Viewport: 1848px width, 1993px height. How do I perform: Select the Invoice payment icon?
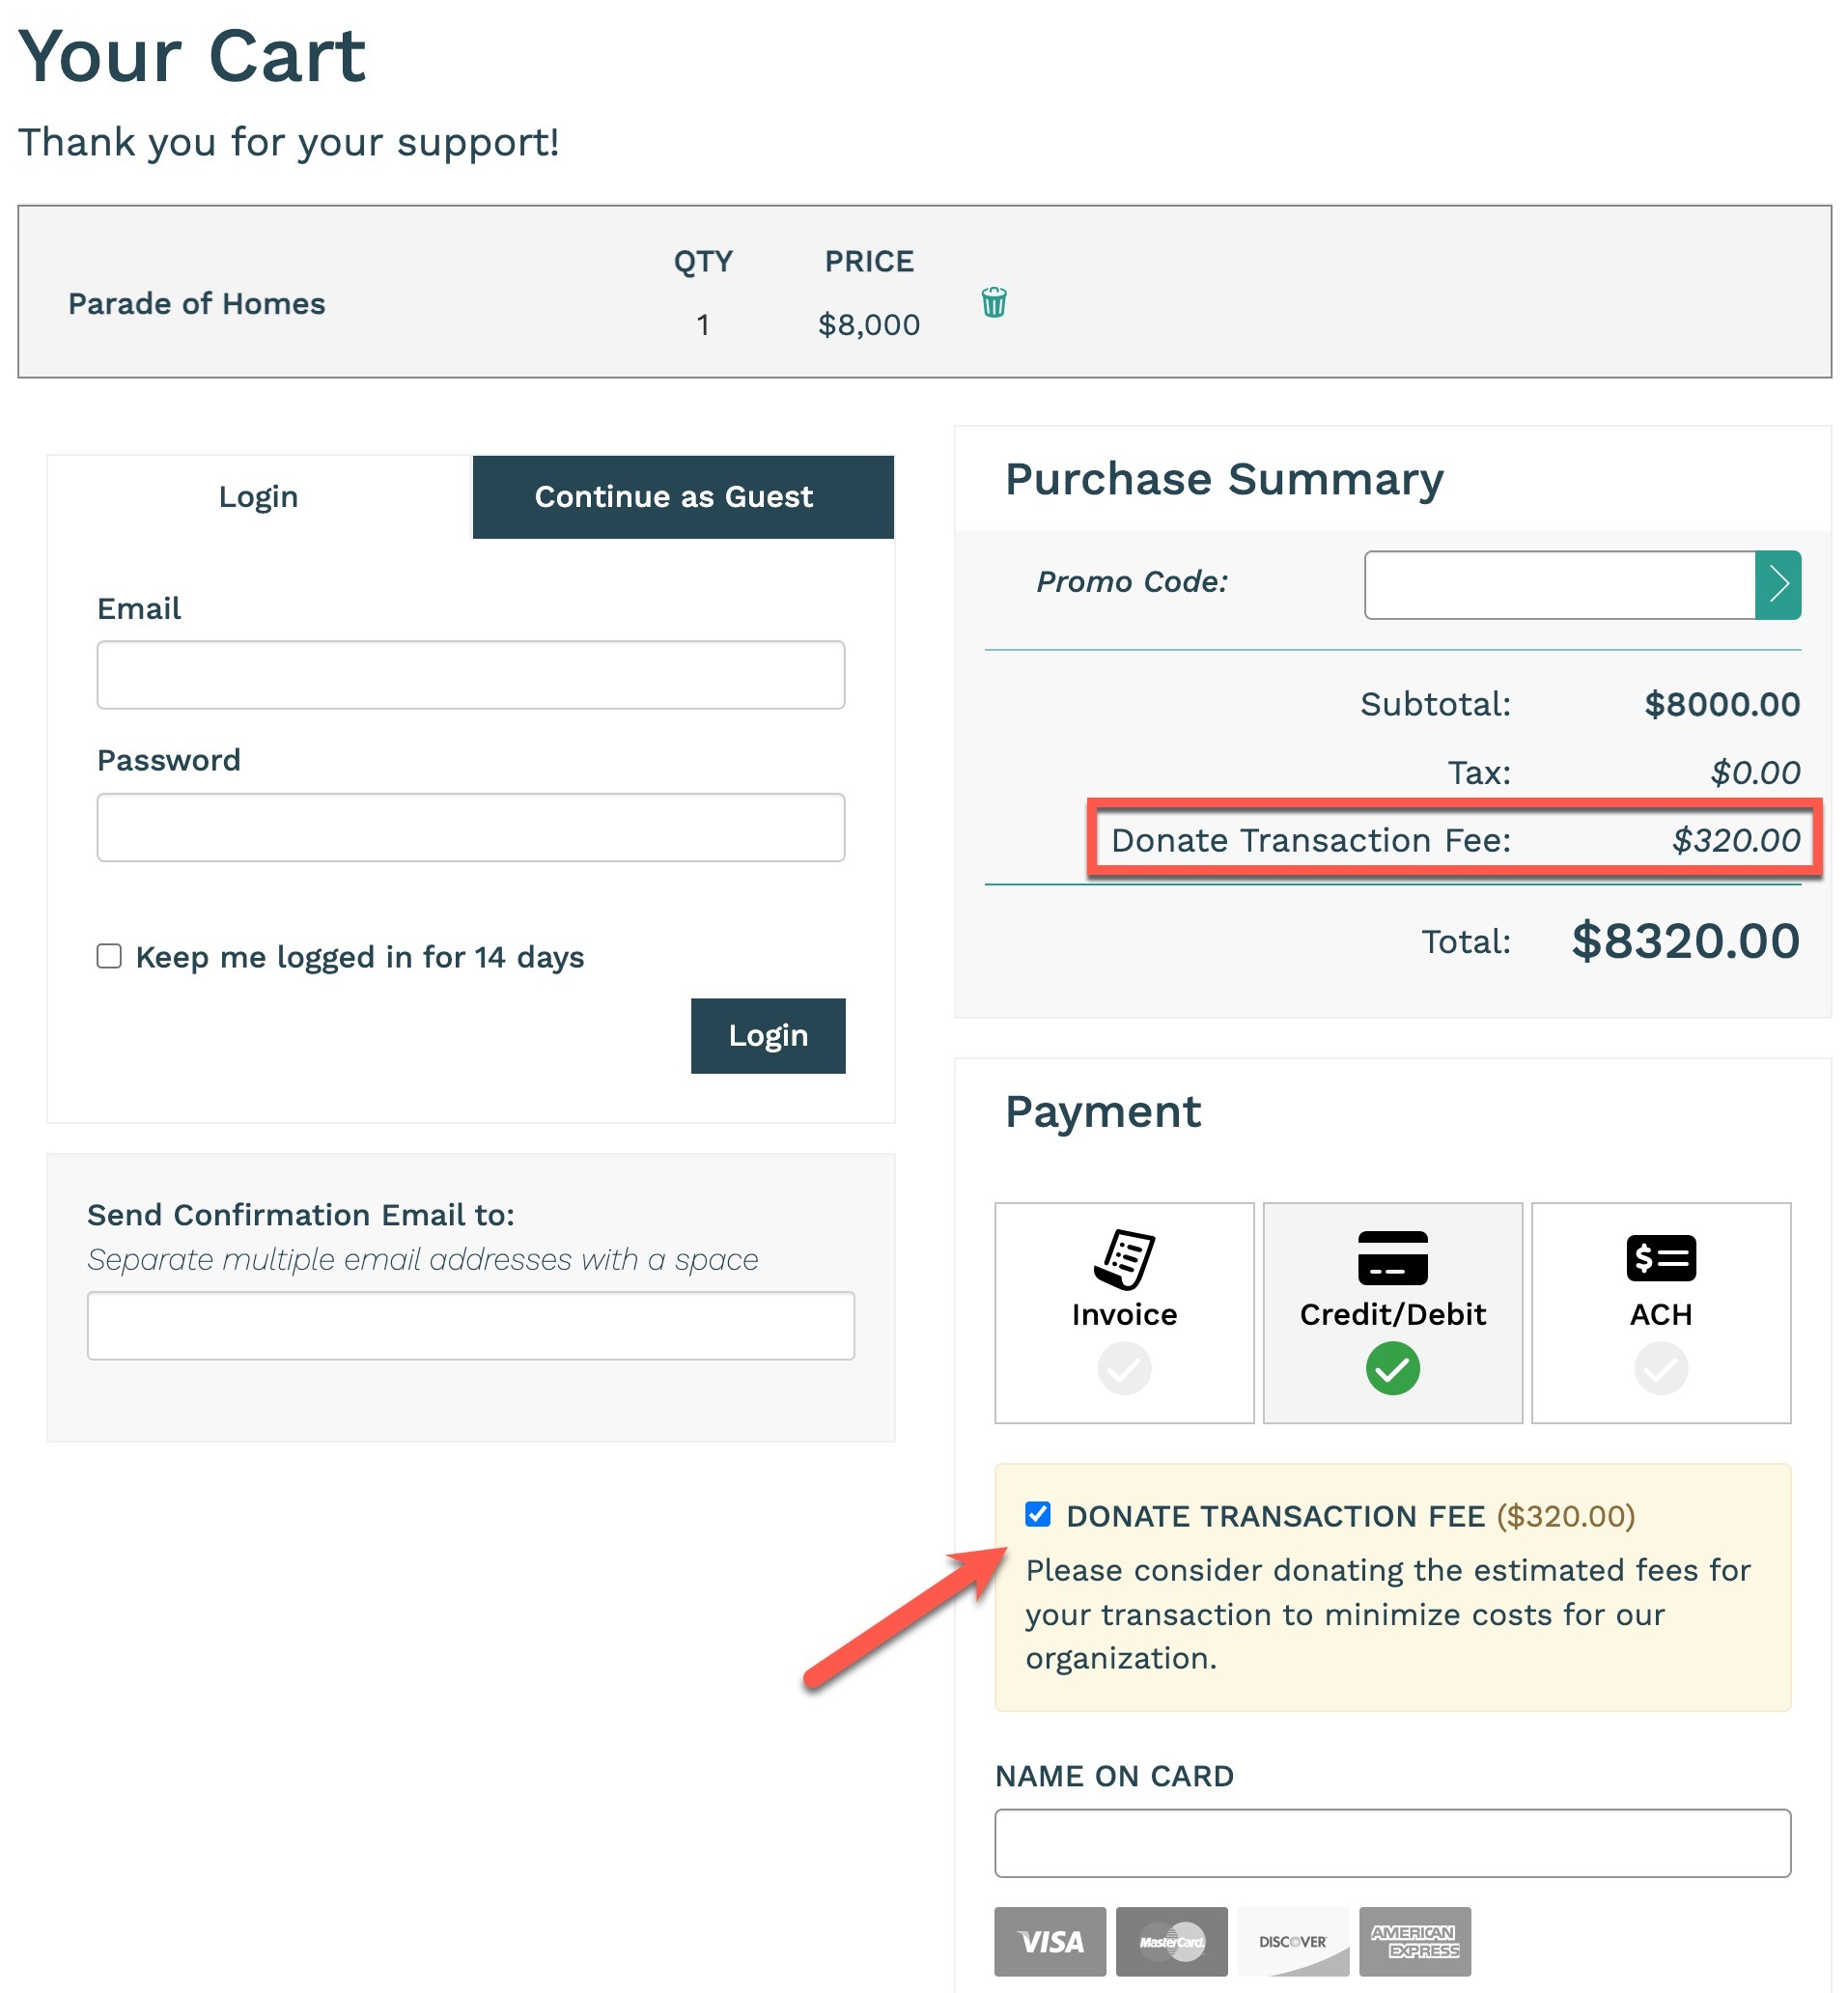[x=1124, y=1259]
